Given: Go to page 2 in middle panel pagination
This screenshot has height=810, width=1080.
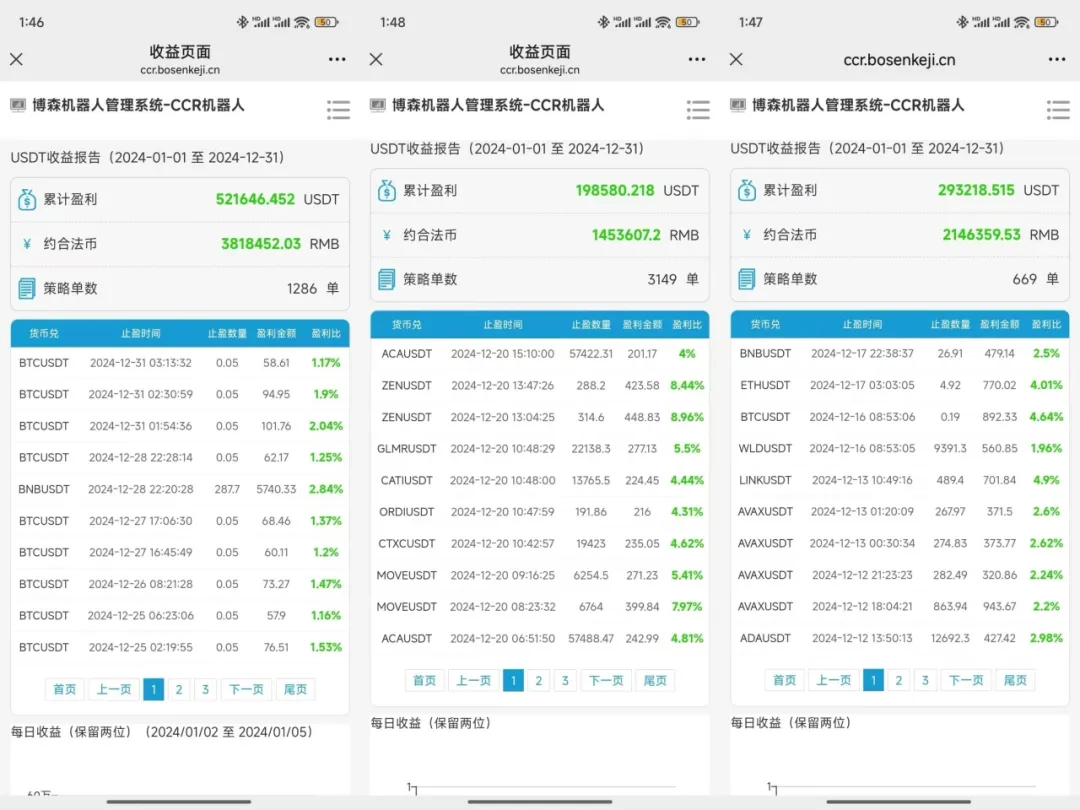Looking at the screenshot, I should pos(539,681).
